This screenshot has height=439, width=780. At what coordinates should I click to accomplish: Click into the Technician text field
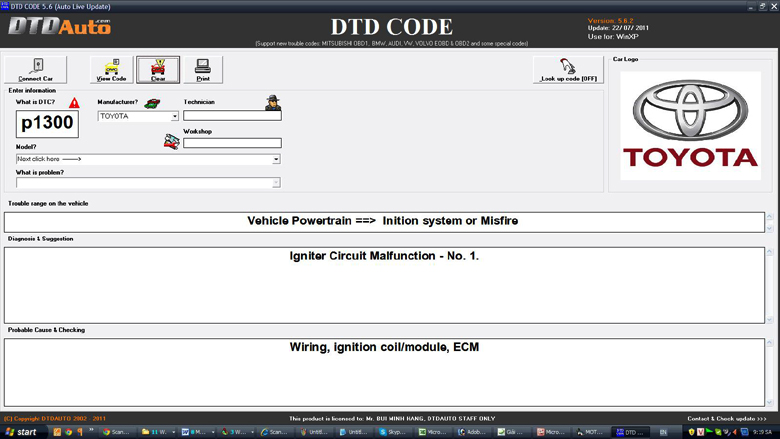pyautogui.click(x=232, y=116)
